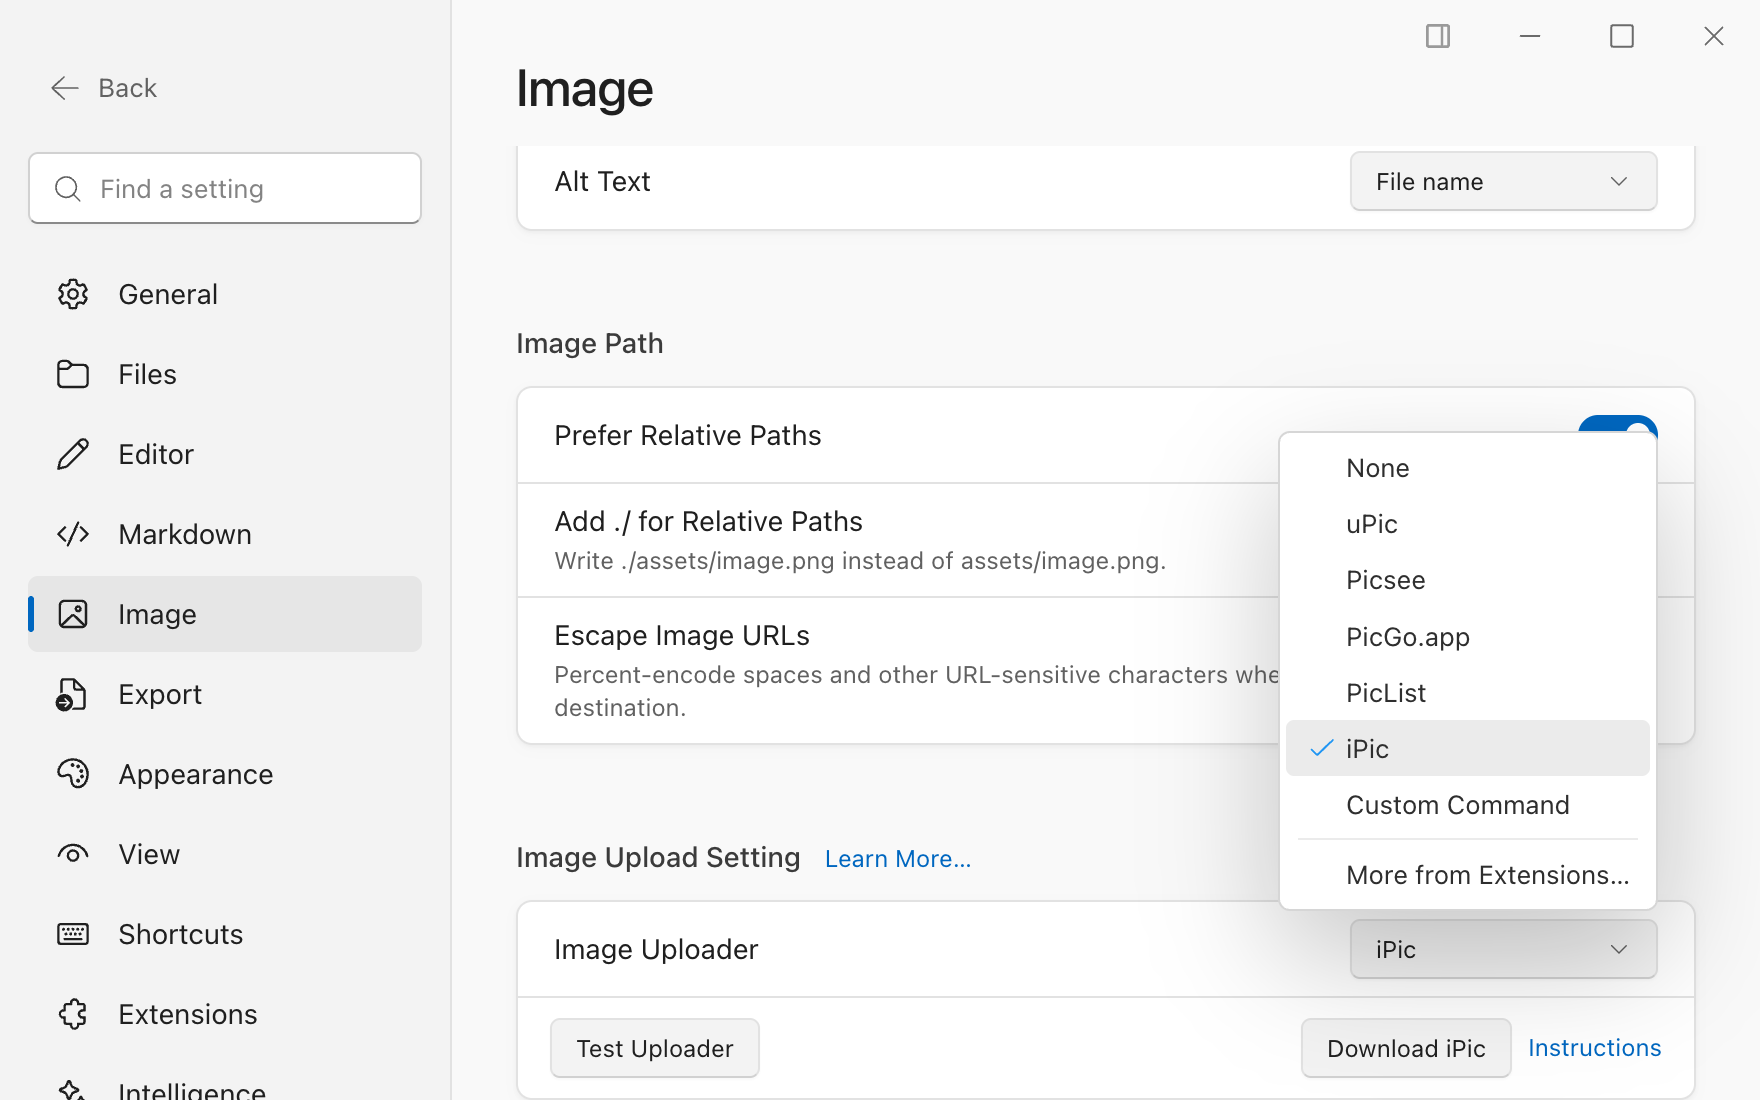Click the Export document icon
The width and height of the screenshot is (1760, 1100).
tap(72, 694)
